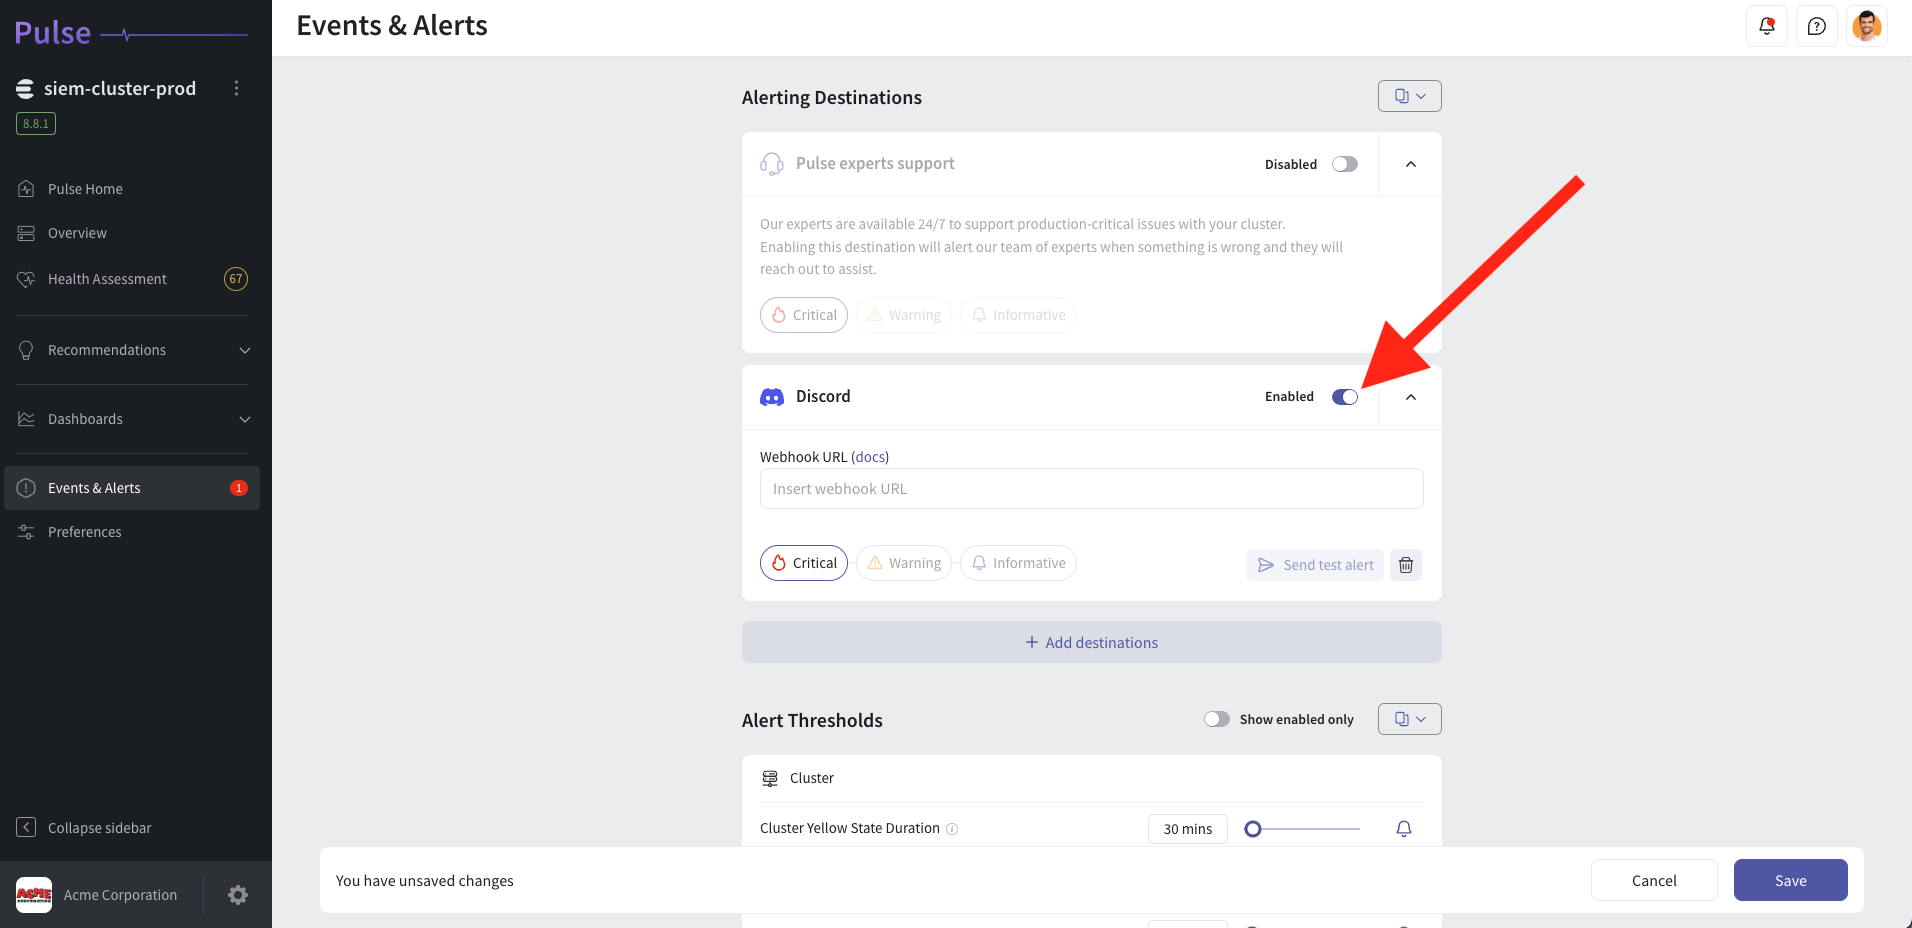Collapse the Discord destination section

[1410, 397]
